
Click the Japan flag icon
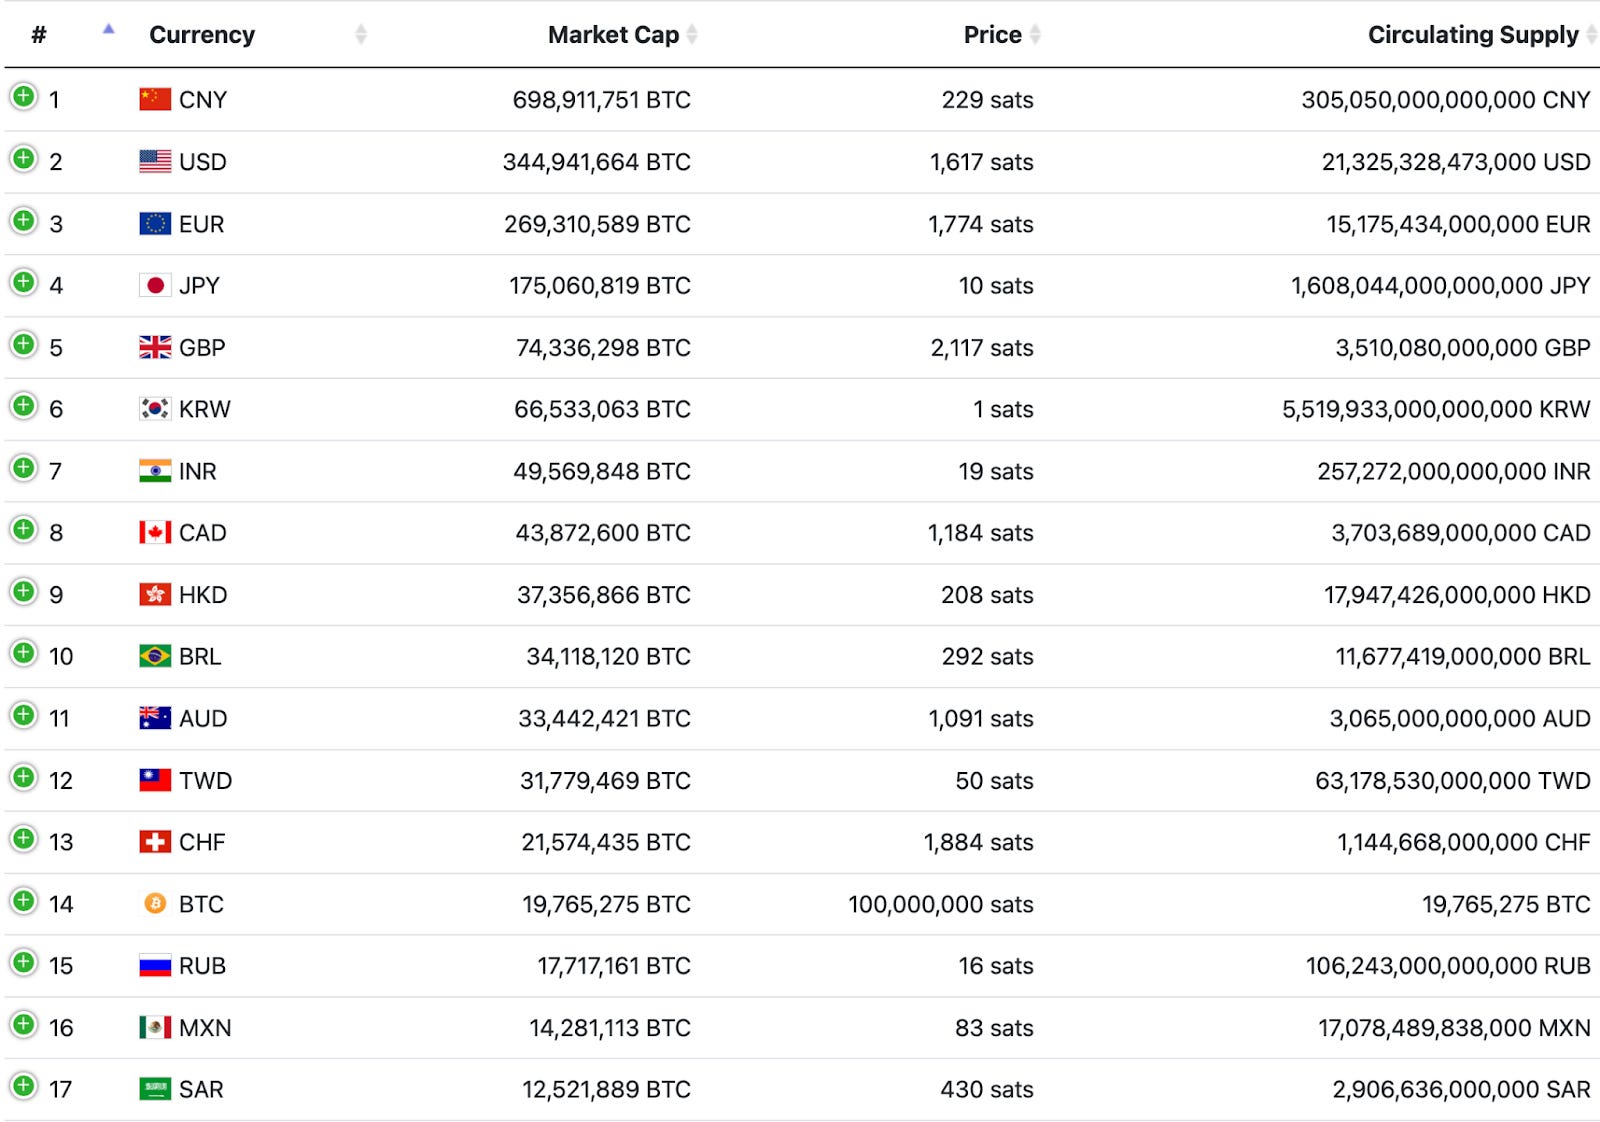pyautogui.click(x=155, y=286)
